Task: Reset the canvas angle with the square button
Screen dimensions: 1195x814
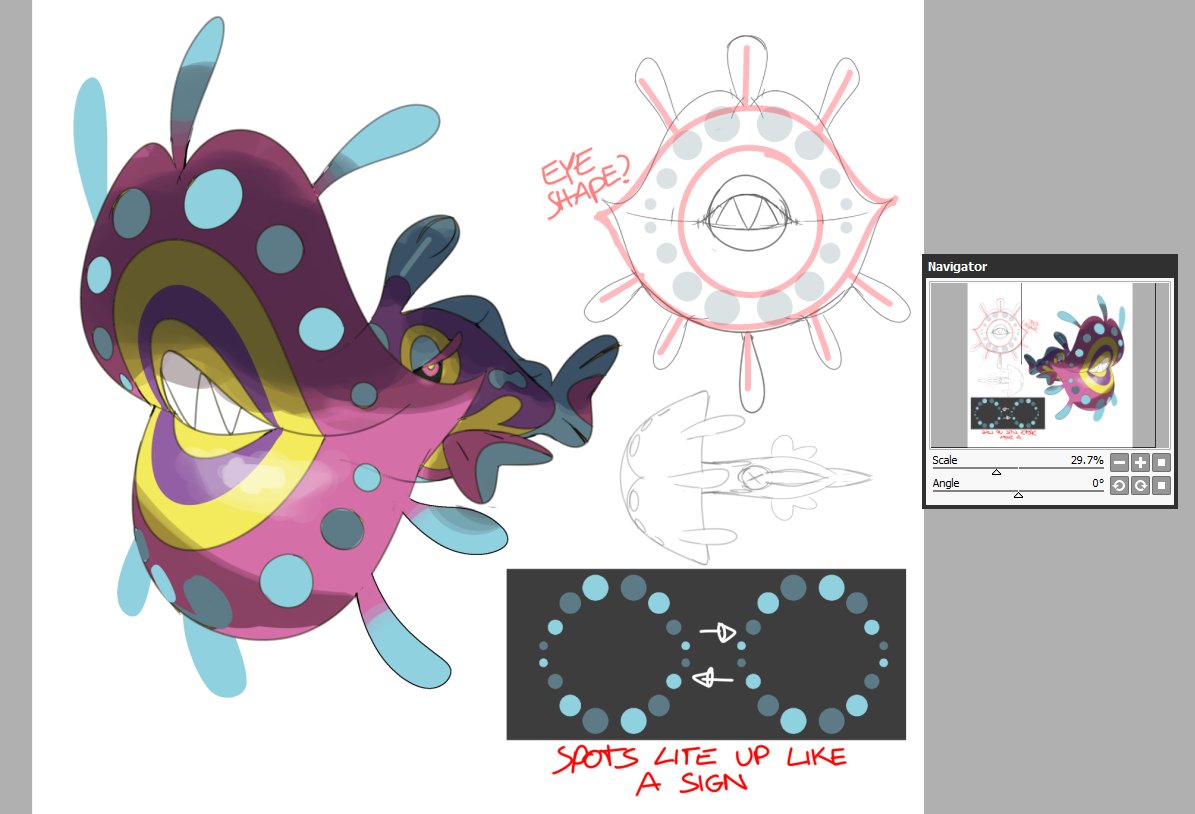Action: click(x=1161, y=486)
